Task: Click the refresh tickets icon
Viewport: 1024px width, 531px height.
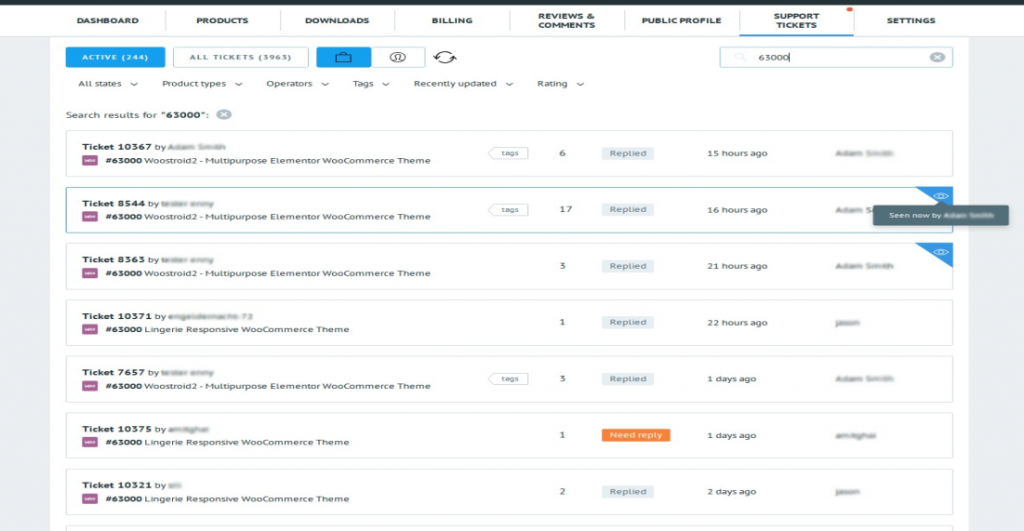Action: point(445,58)
